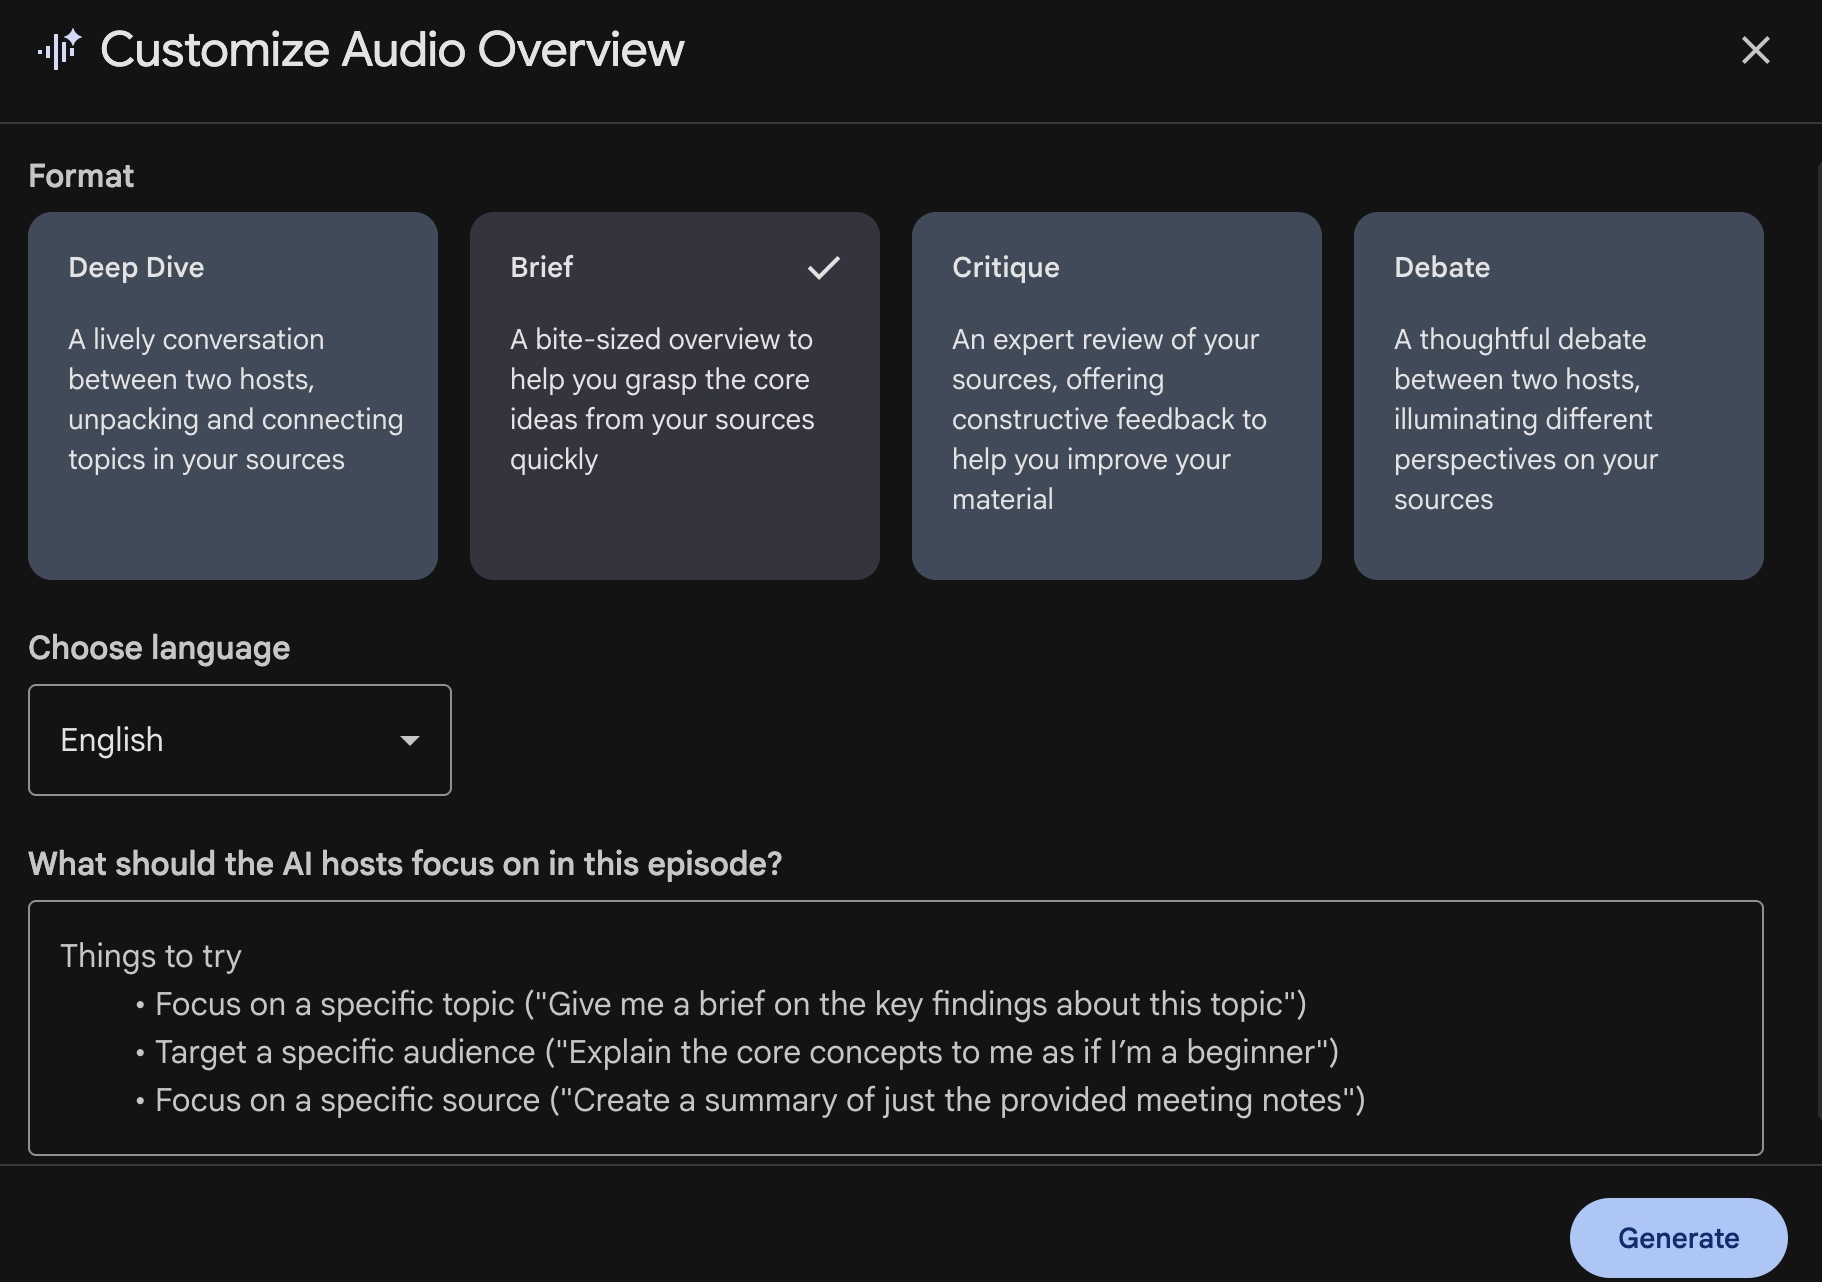This screenshot has width=1822, height=1282.
Task: Click the Generate button
Action: coord(1679,1238)
